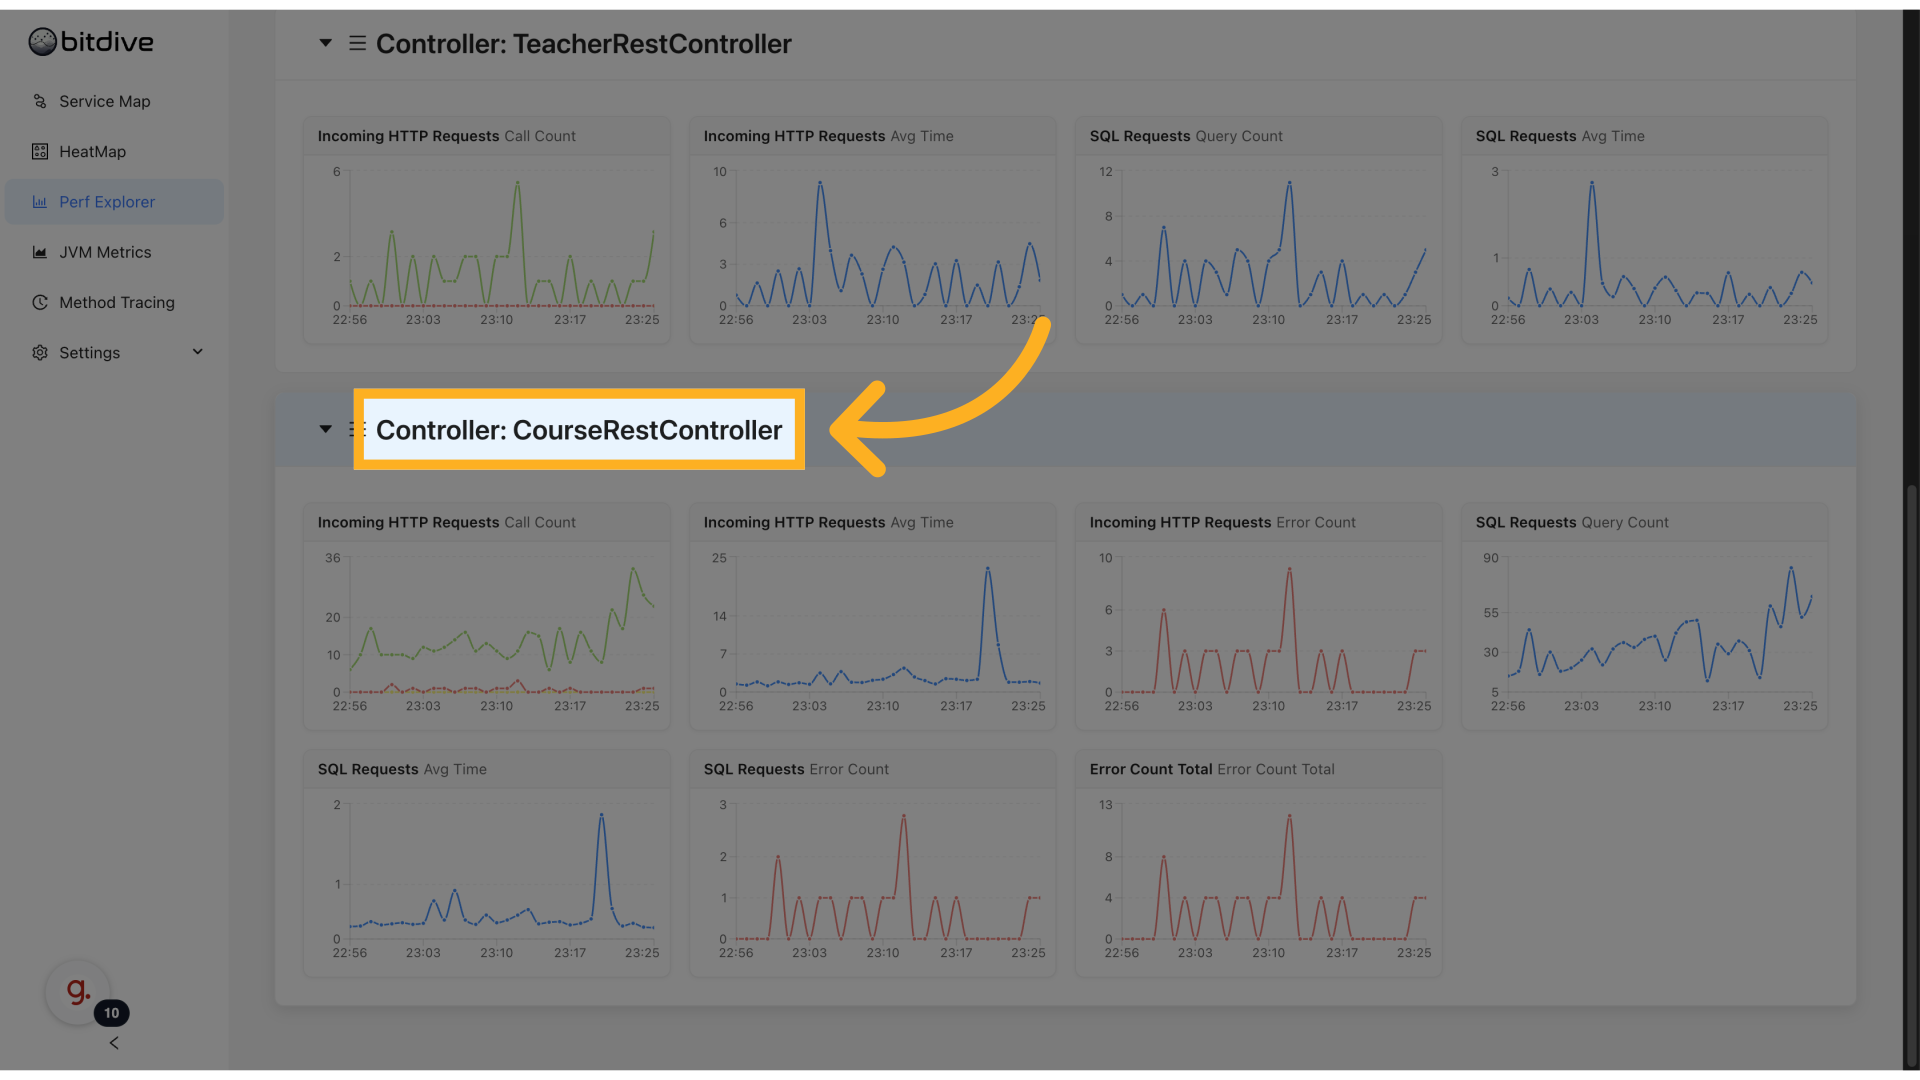Click SQL Requests Error Count title

point(796,769)
